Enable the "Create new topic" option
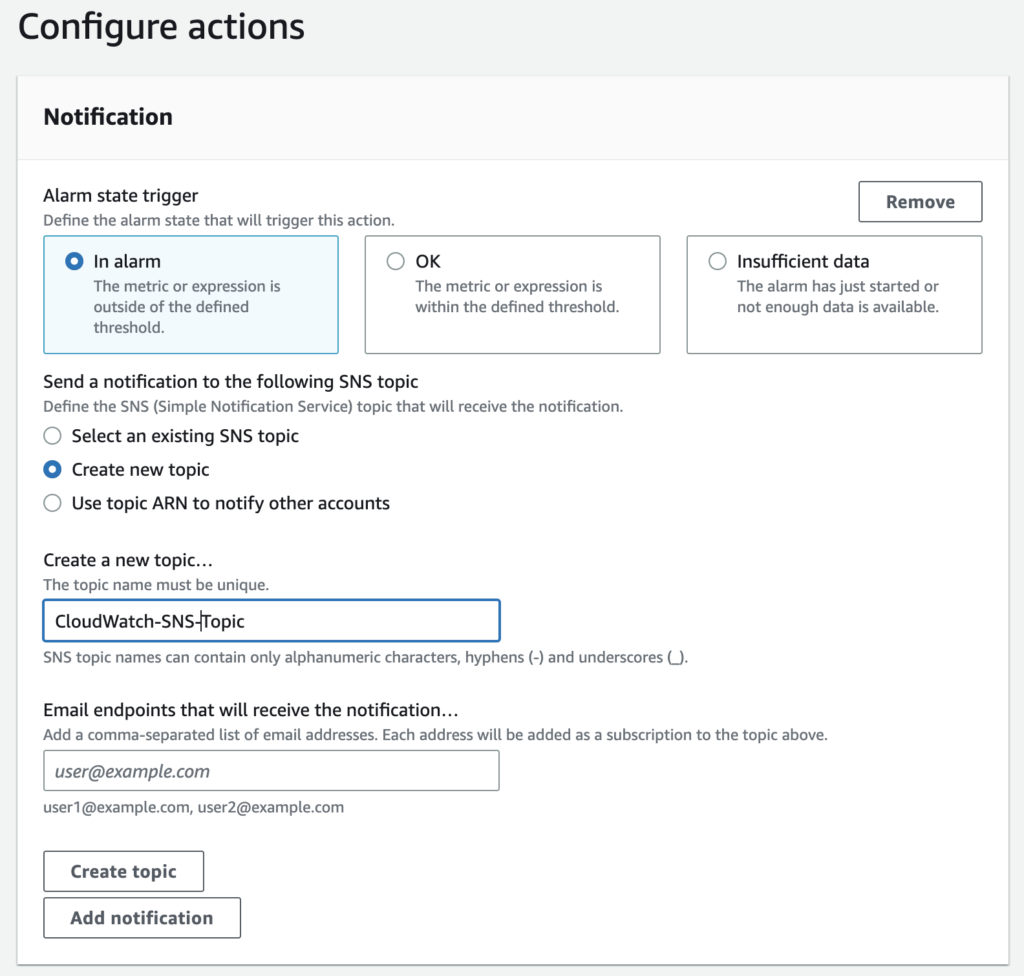The image size is (1024, 976). click(52, 469)
